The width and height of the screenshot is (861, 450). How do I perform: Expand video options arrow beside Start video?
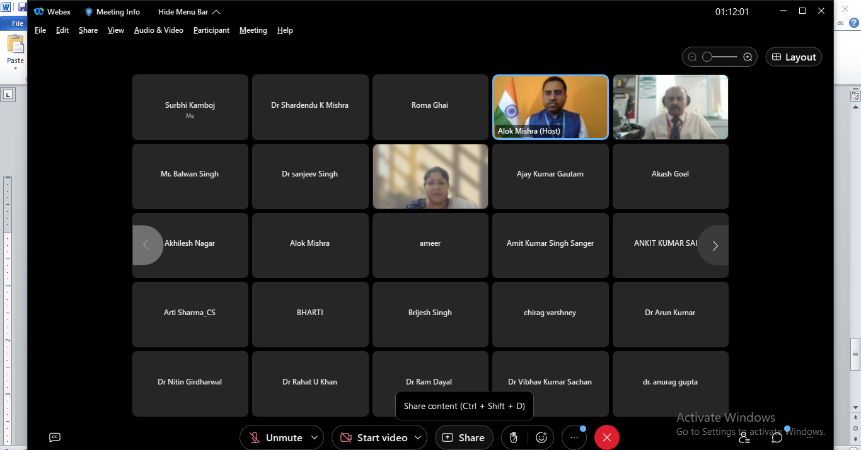(x=419, y=437)
